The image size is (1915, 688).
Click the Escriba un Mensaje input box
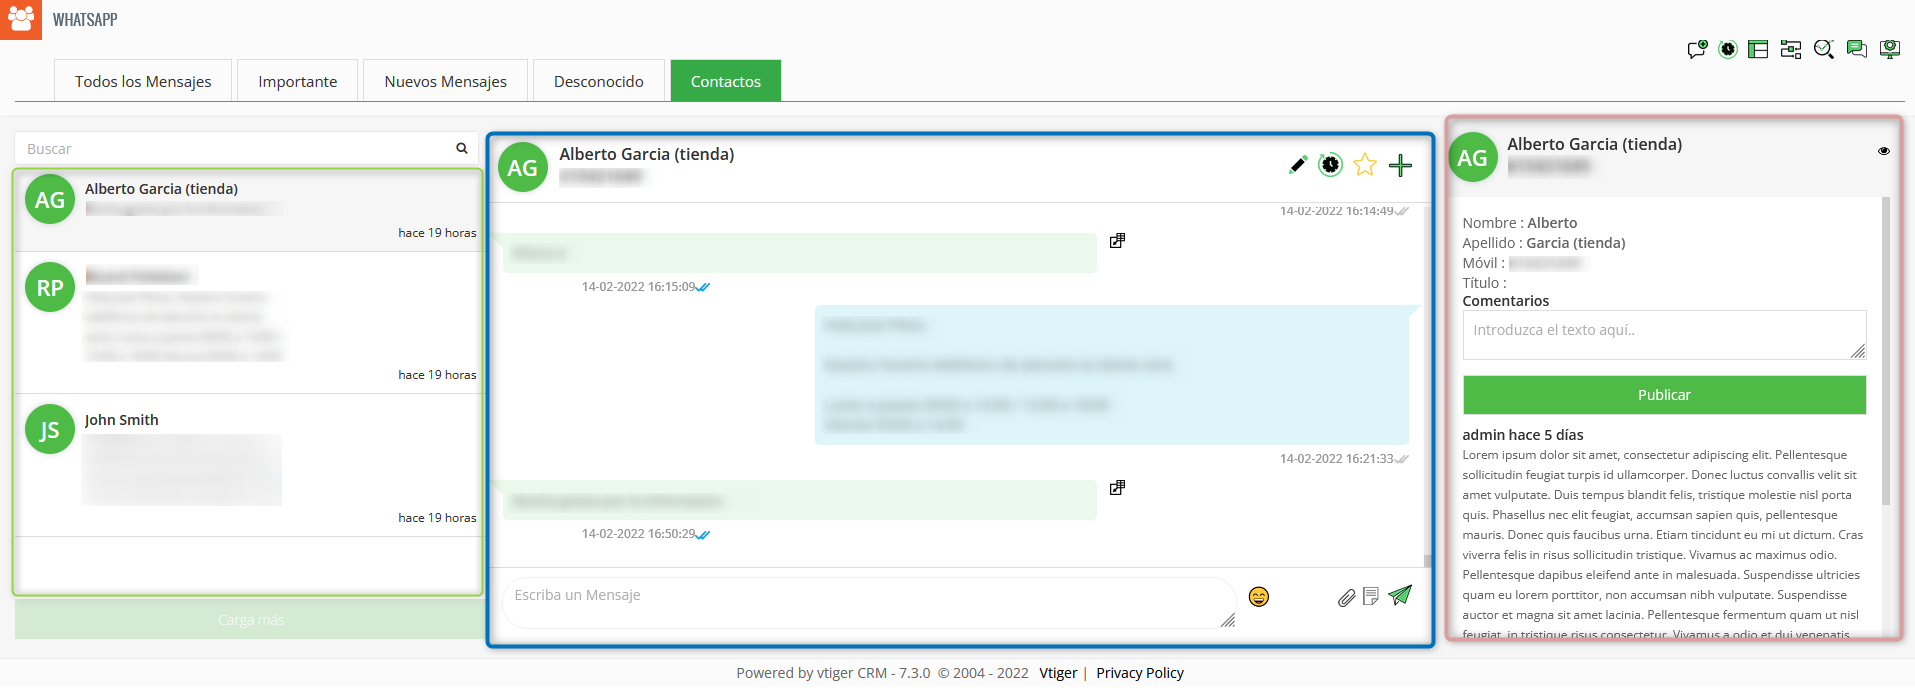[x=869, y=603]
